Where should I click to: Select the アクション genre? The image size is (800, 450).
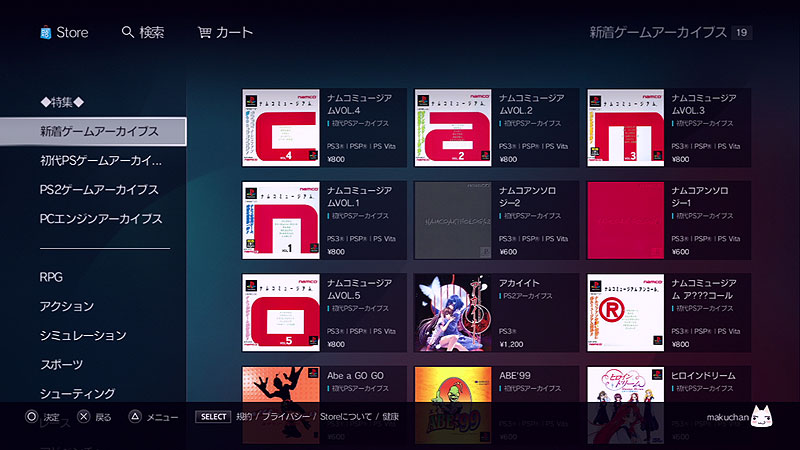pyautogui.click(x=67, y=306)
